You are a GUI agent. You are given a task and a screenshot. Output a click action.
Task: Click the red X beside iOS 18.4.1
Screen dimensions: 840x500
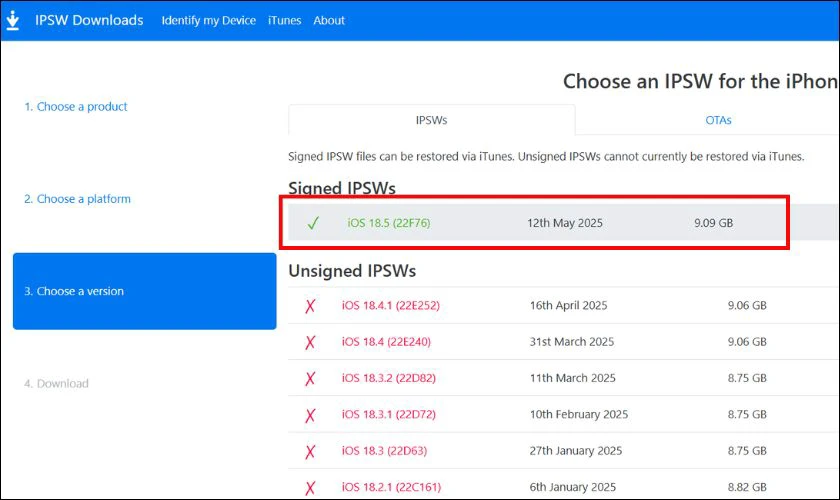click(x=310, y=306)
